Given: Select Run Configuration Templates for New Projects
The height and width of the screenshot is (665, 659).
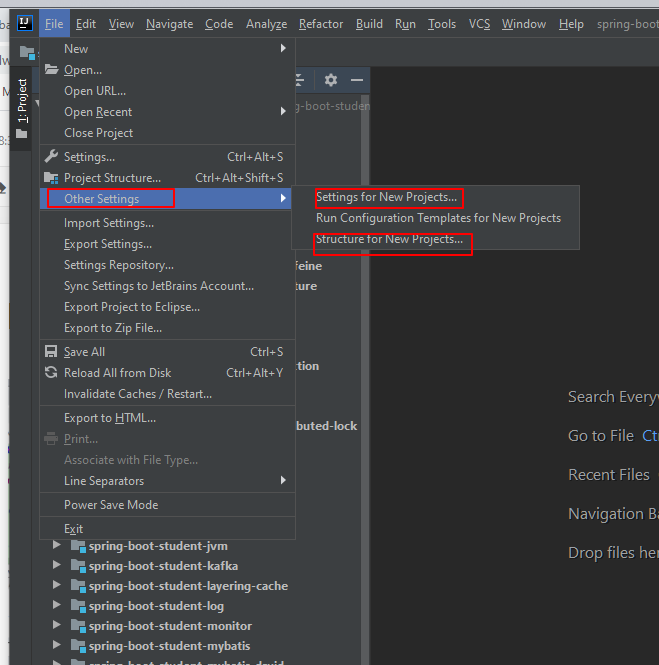Looking at the screenshot, I should (x=435, y=218).
